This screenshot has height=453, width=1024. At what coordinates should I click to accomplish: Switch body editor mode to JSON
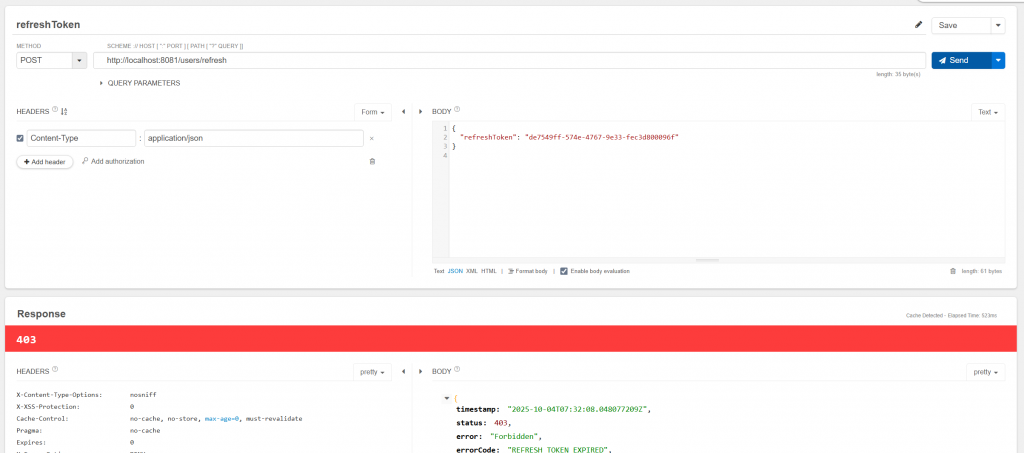(455, 271)
